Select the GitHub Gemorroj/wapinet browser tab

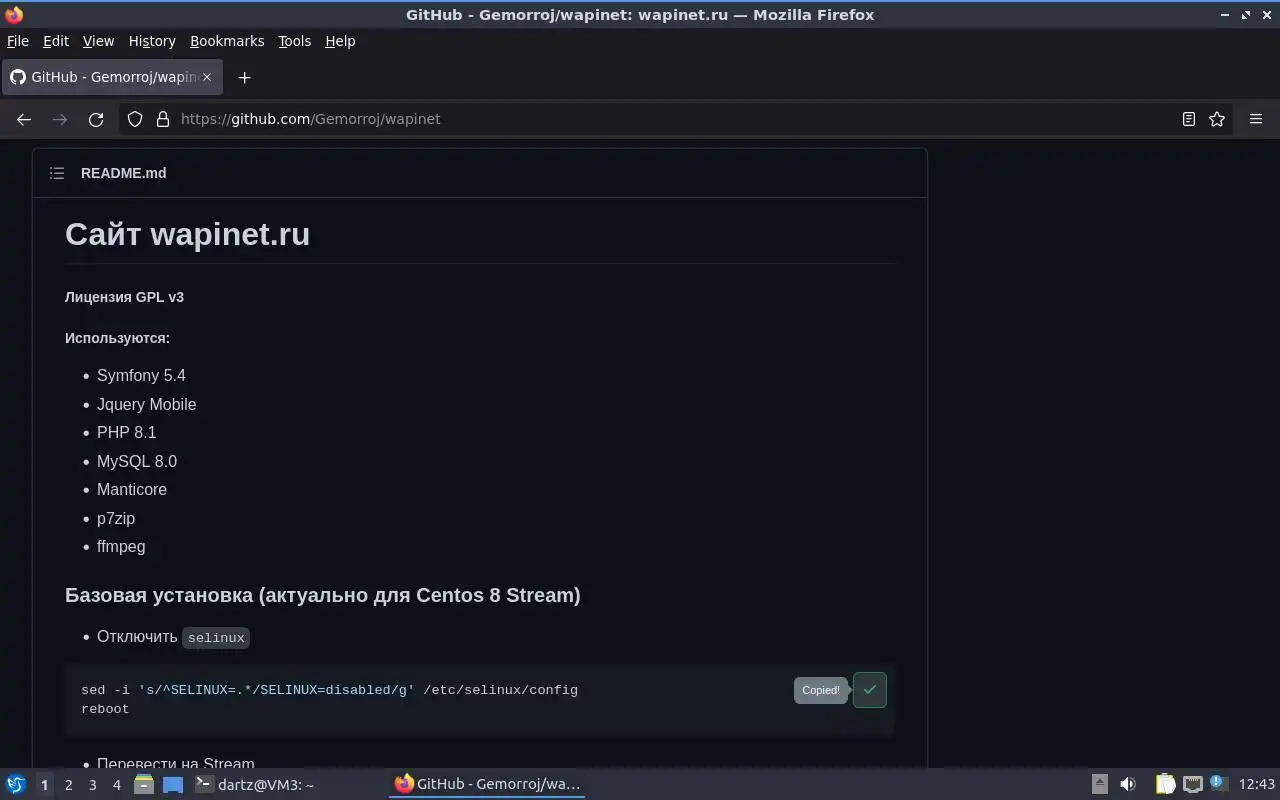coord(111,77)
